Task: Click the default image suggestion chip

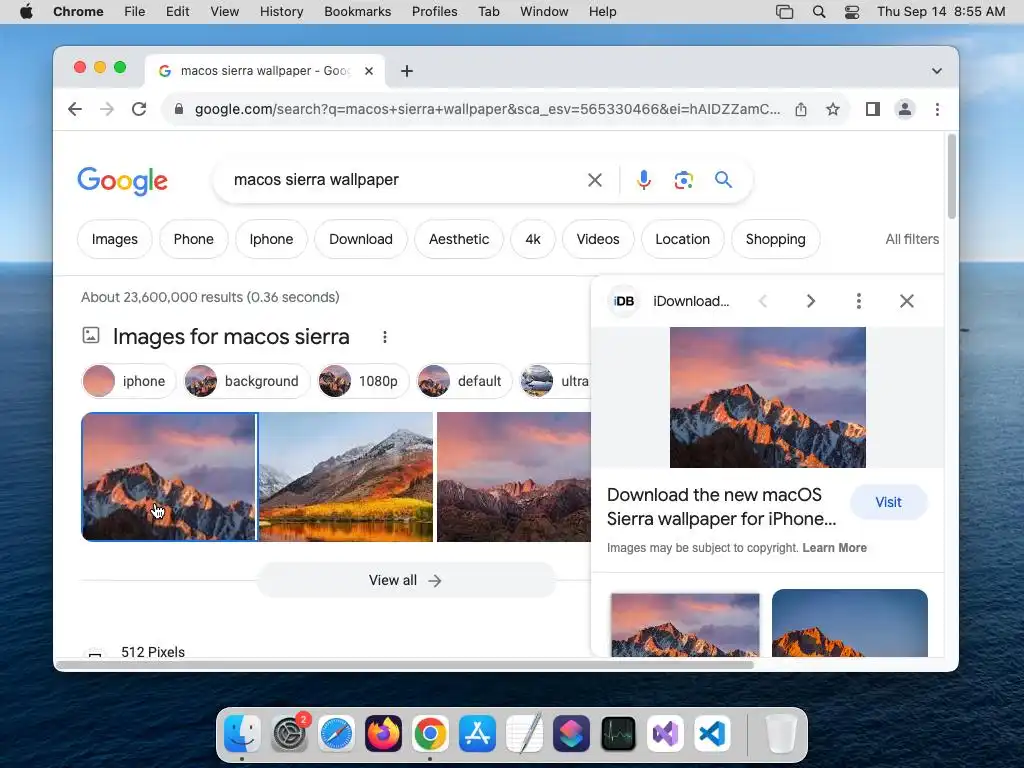Action: [x=464, y=381]
